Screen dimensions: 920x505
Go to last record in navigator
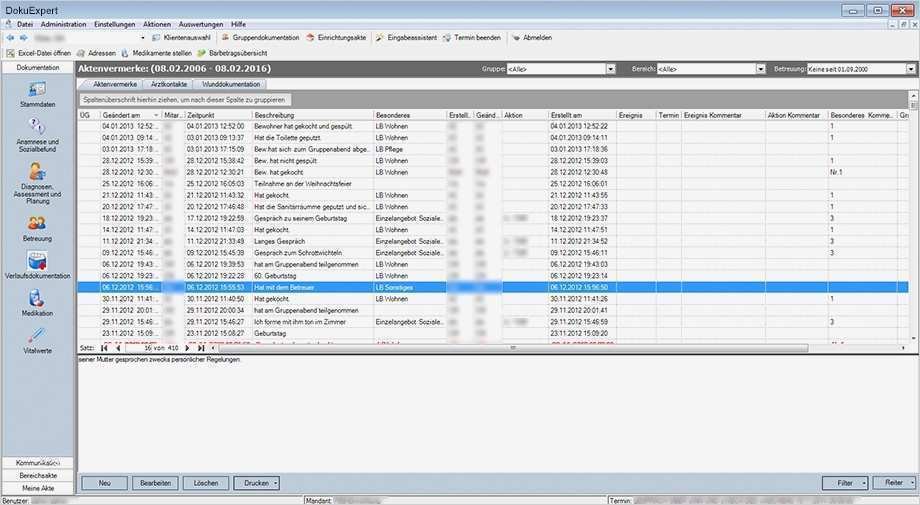[201, 348]
